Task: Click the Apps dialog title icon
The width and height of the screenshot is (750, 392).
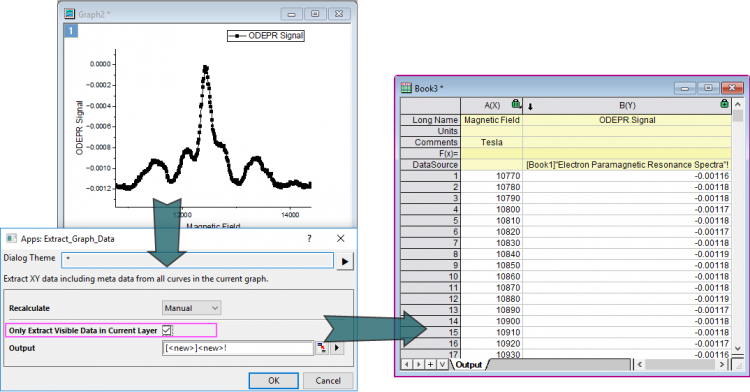Action: (11, 239)
